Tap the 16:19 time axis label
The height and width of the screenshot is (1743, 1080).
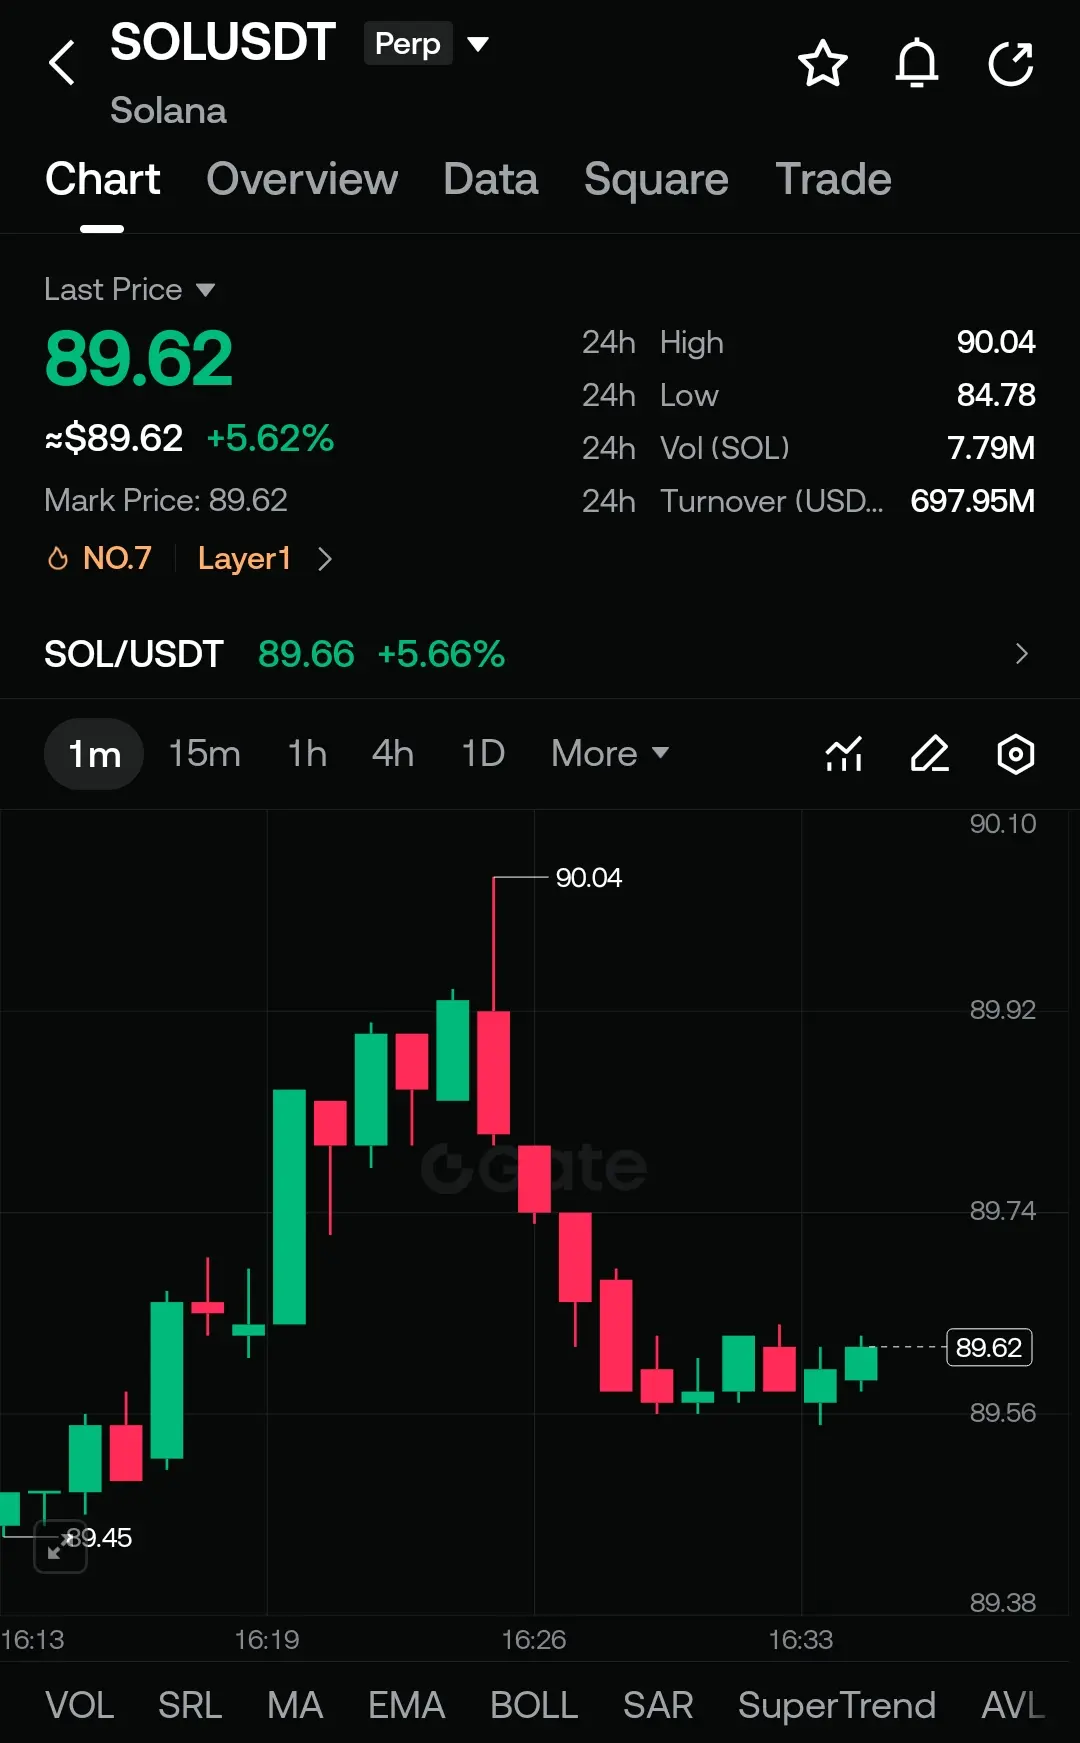tap(267, 1640)
